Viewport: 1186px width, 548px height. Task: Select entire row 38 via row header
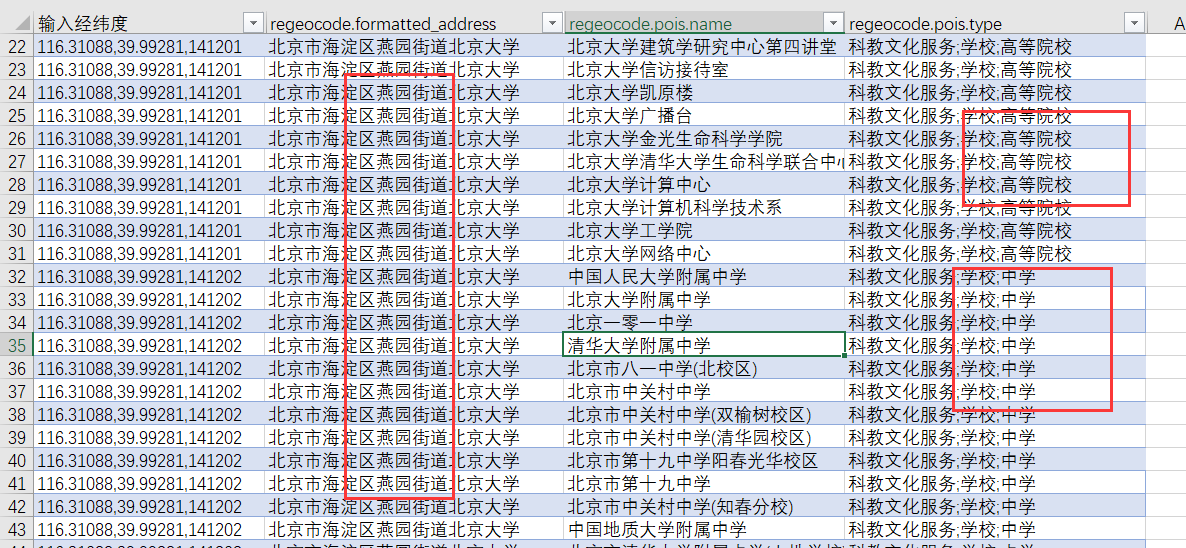tap(17, 414)
